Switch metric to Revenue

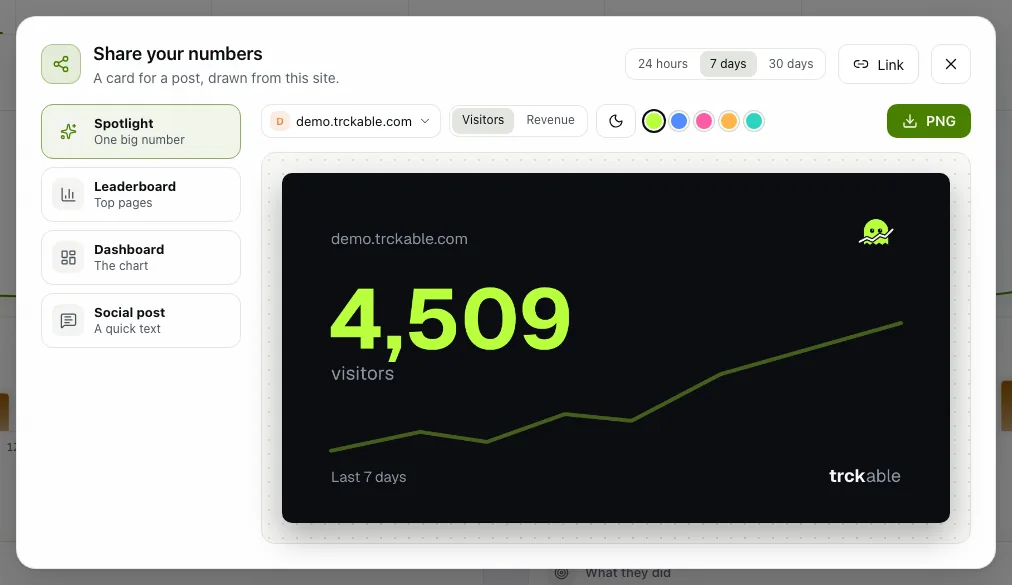point(551,120)
